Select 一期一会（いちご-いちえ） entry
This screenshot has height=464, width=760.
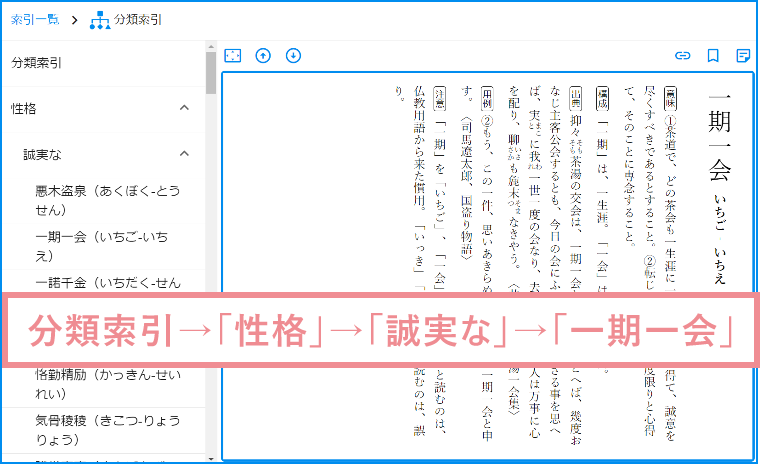coord(102,246)
